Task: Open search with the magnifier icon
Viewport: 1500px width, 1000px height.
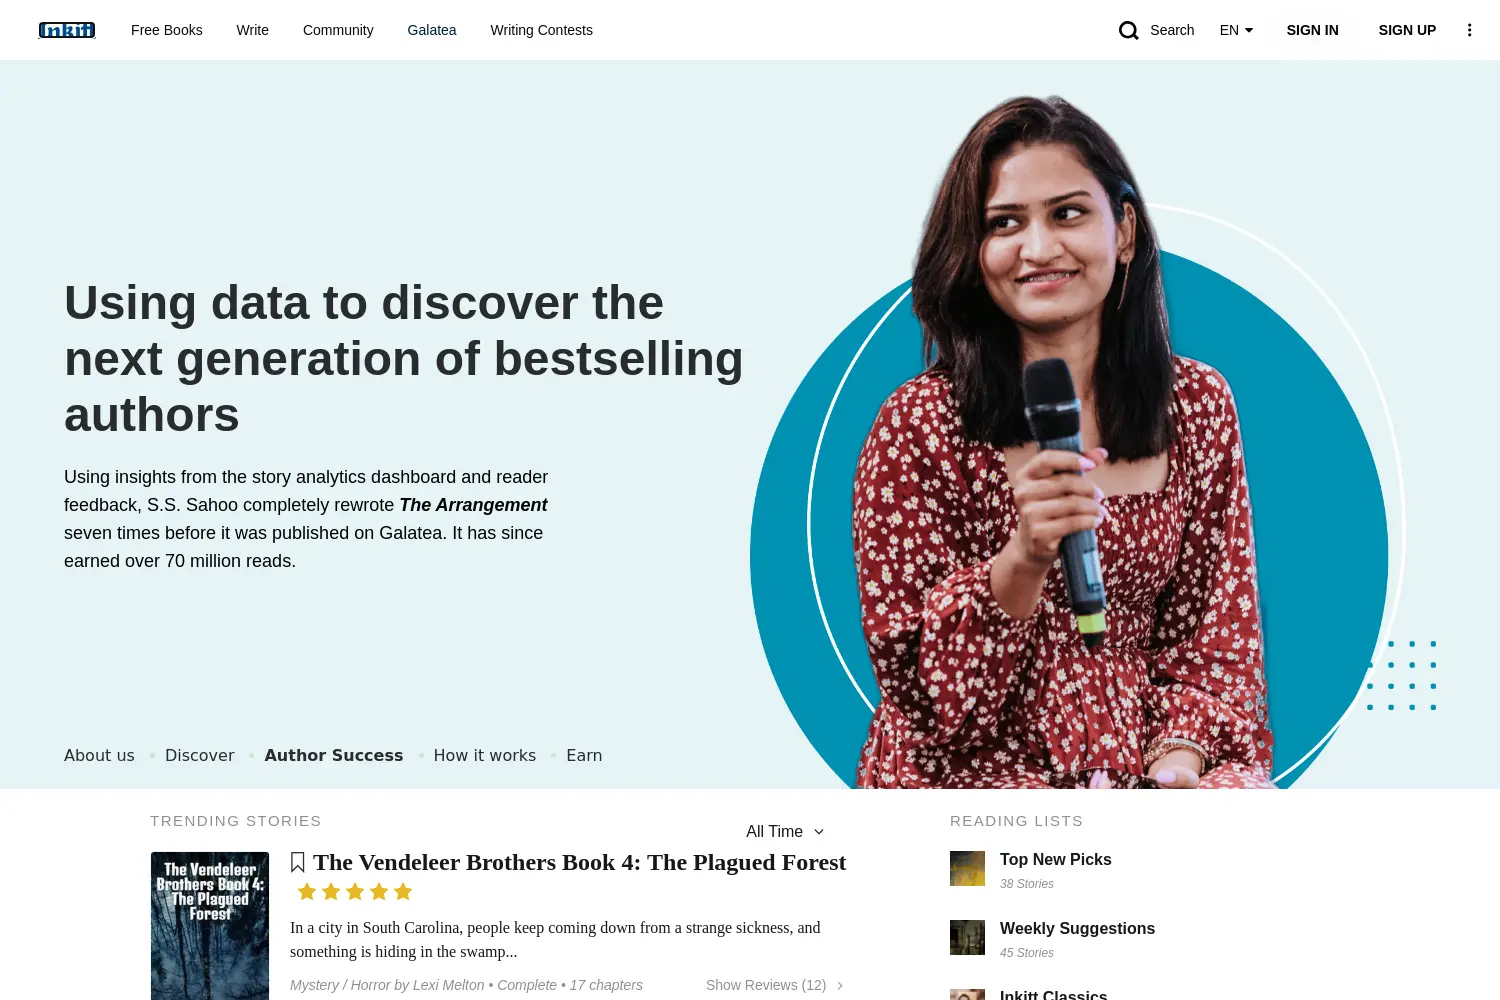Action: pos(1129,30)
